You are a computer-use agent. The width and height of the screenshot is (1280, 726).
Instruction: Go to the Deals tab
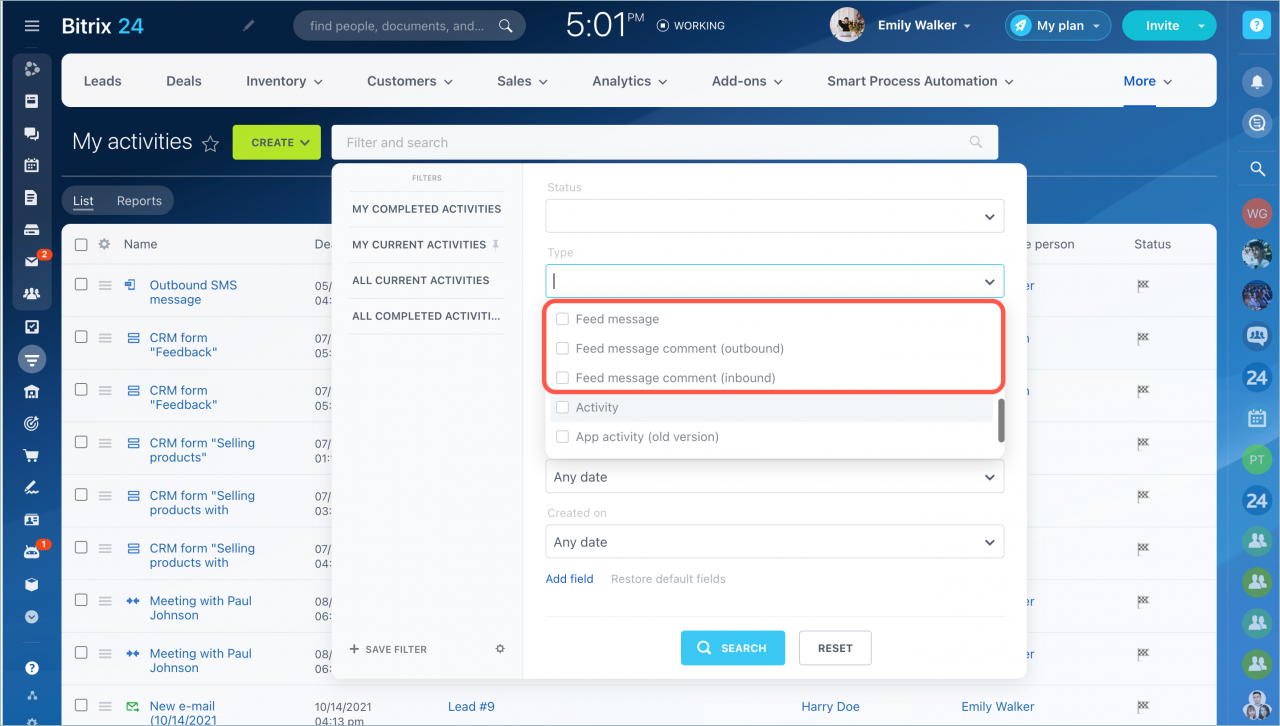point(184,81)
